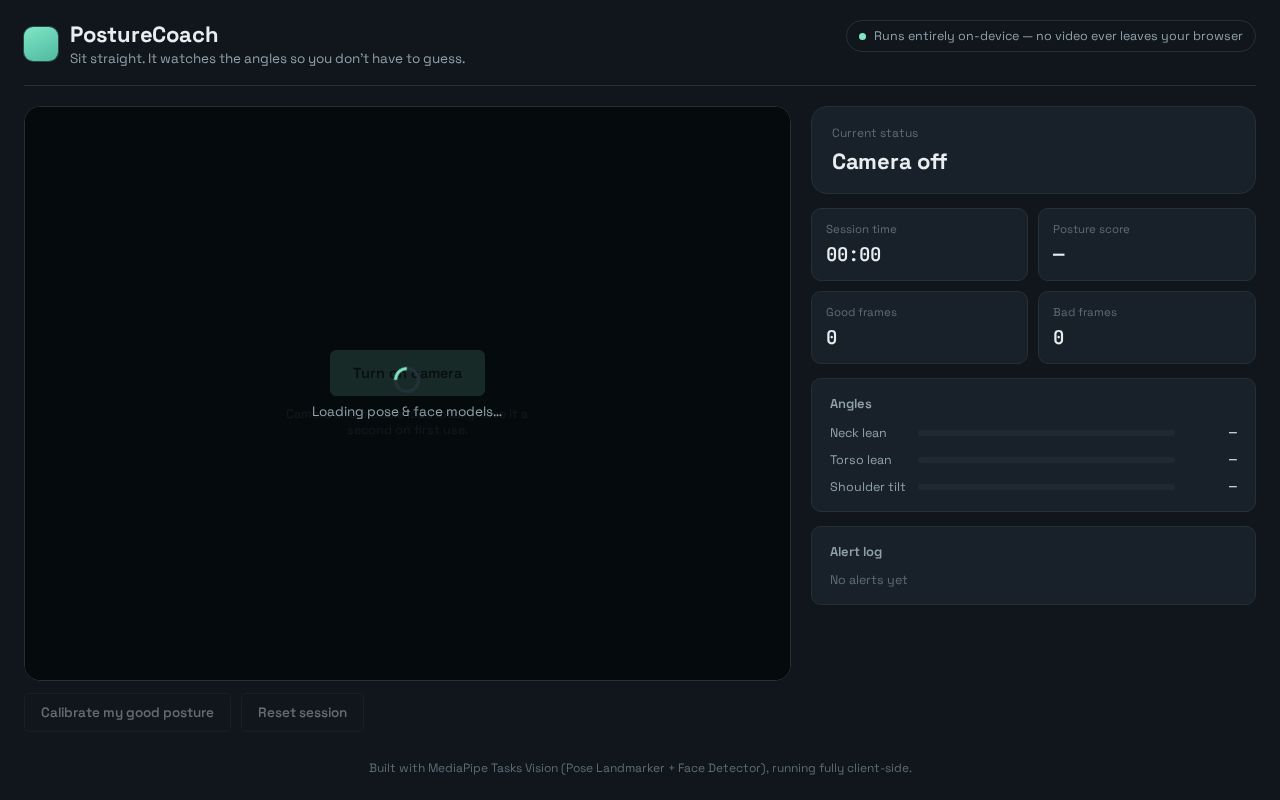The height and width of the screenshot is (800, 1280).
Task: Click the green on-device status dot
Action: (x=862, y=36)
